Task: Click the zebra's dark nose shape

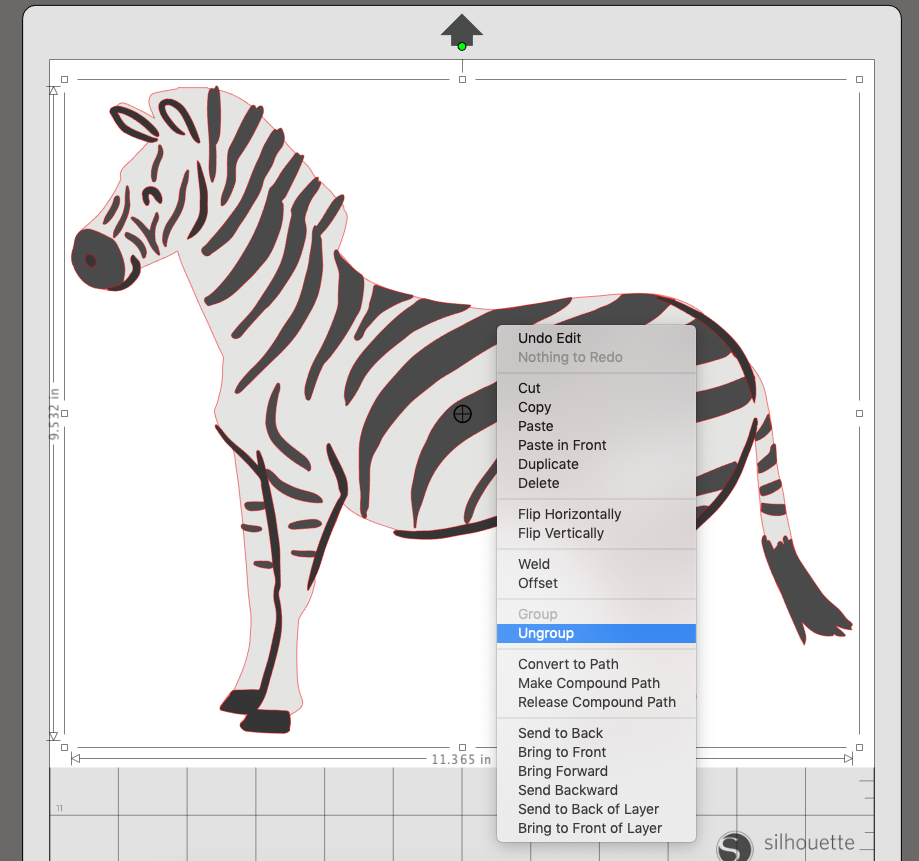Action: pos(97,260)
